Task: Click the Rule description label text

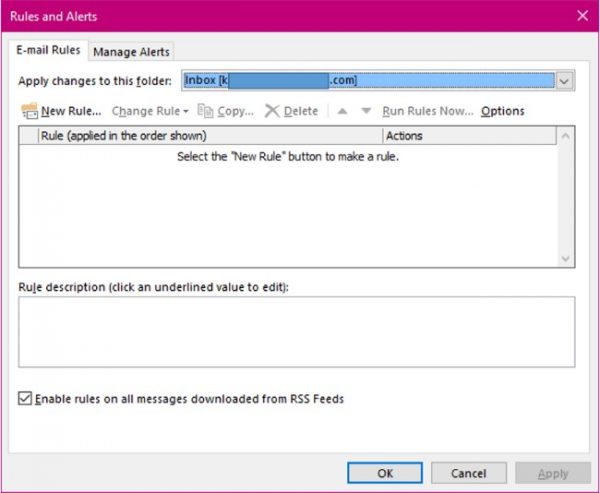Action: tap(153, 287)
